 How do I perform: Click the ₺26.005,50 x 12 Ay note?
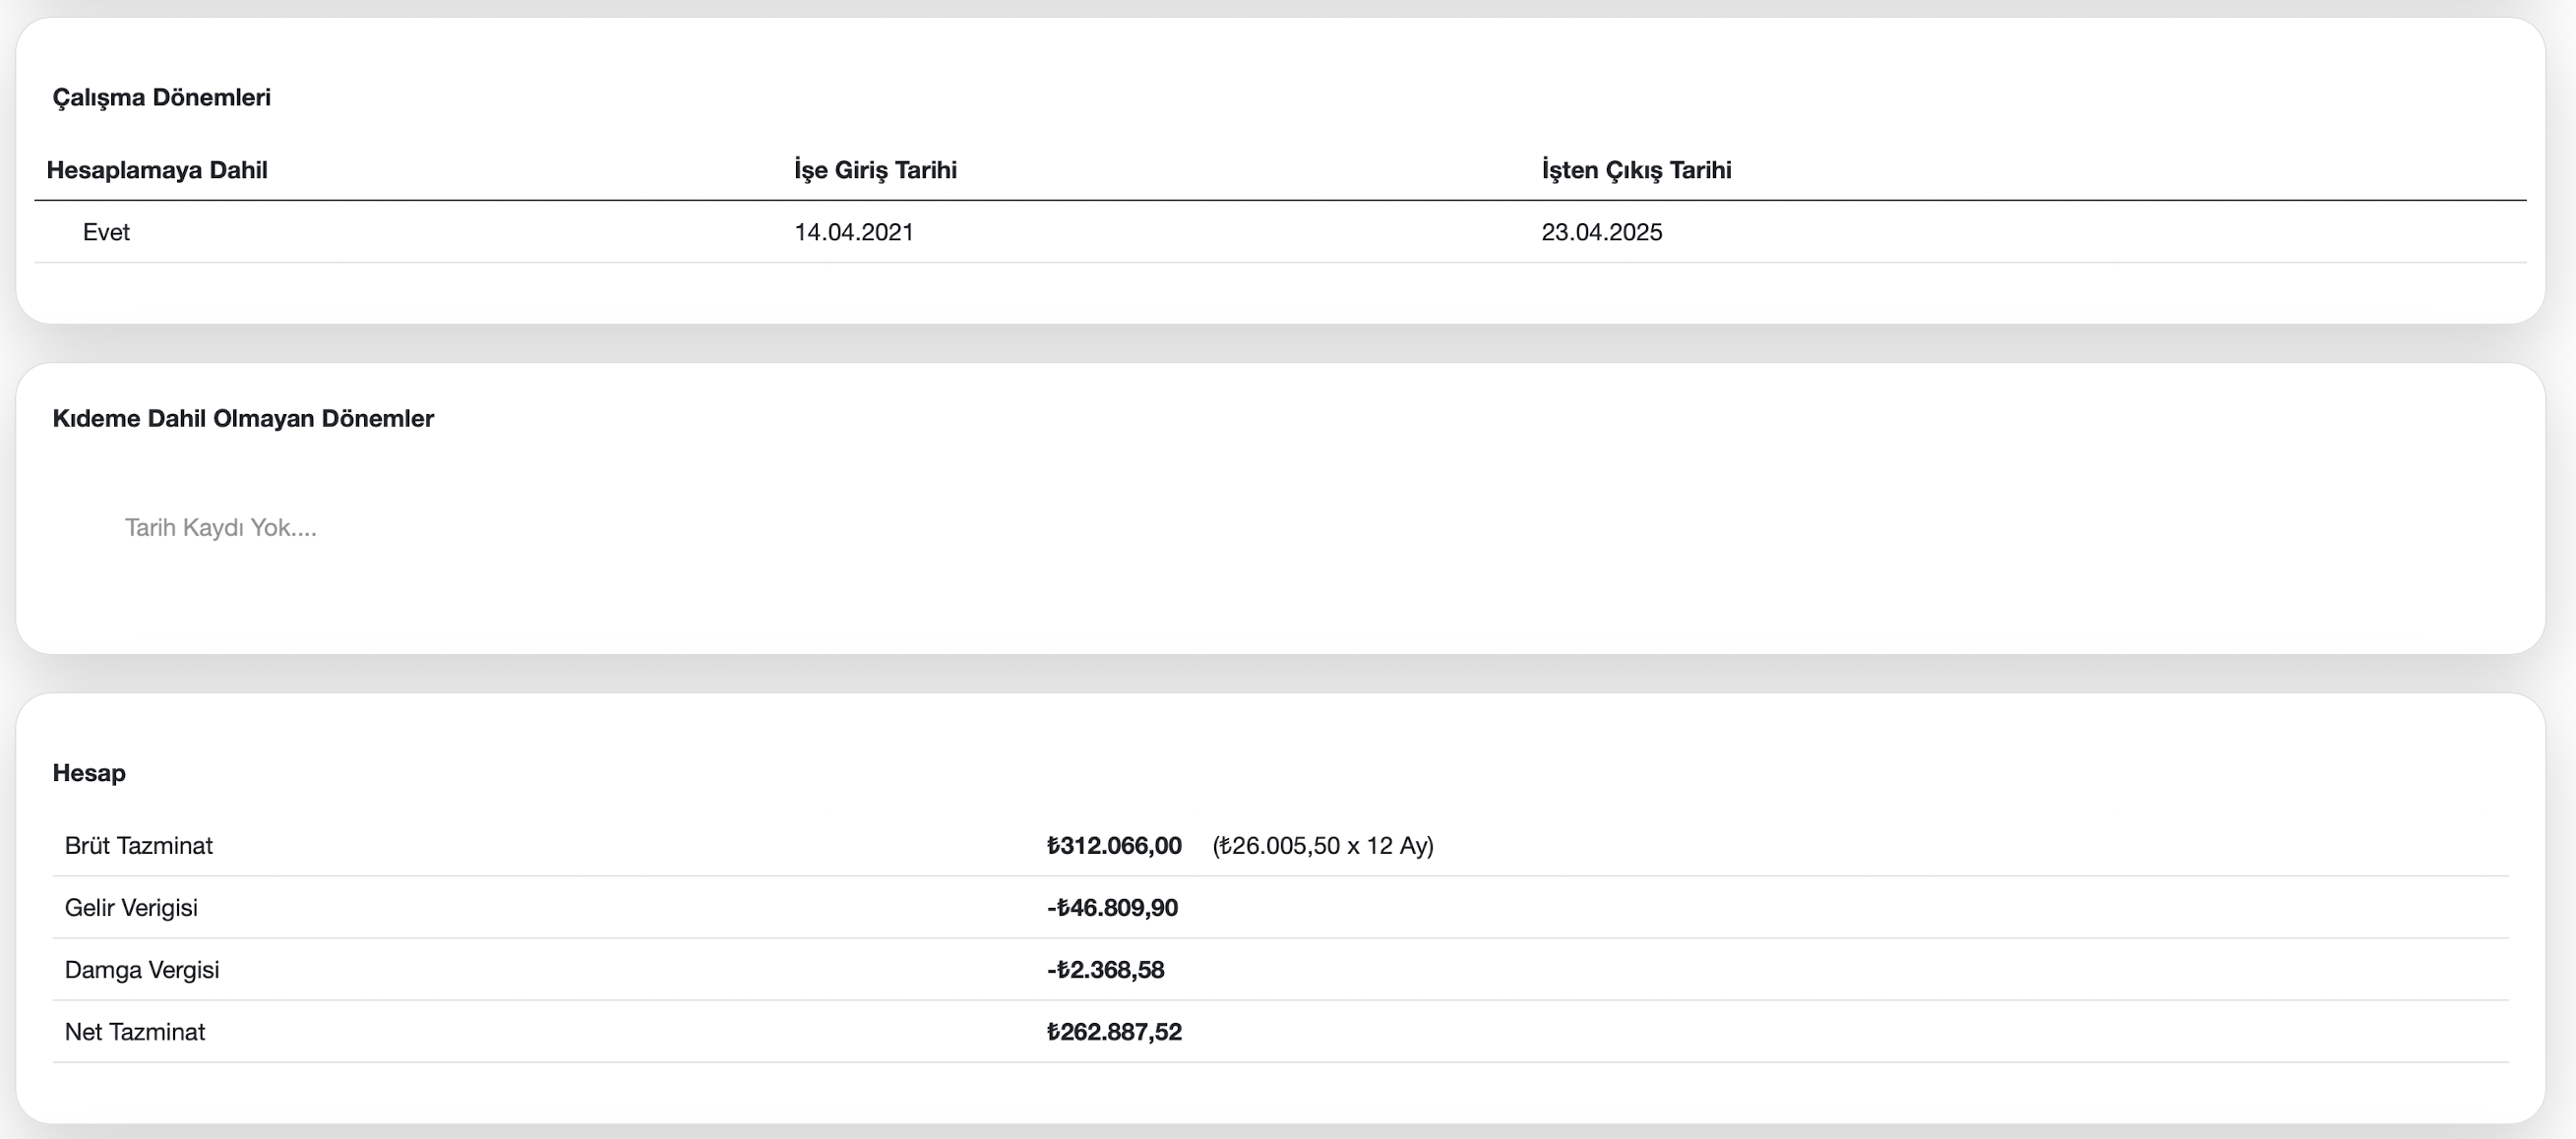(x=1322, y=845)
